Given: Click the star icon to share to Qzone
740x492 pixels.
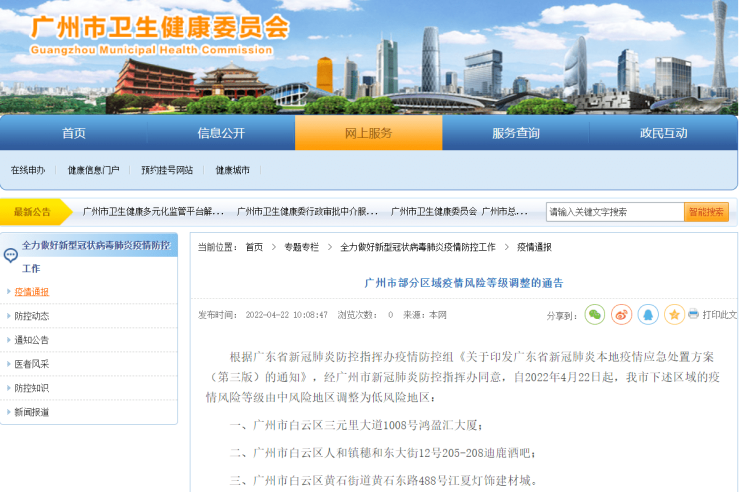Looking at the screenshot, I should click(x=674, y=314).
